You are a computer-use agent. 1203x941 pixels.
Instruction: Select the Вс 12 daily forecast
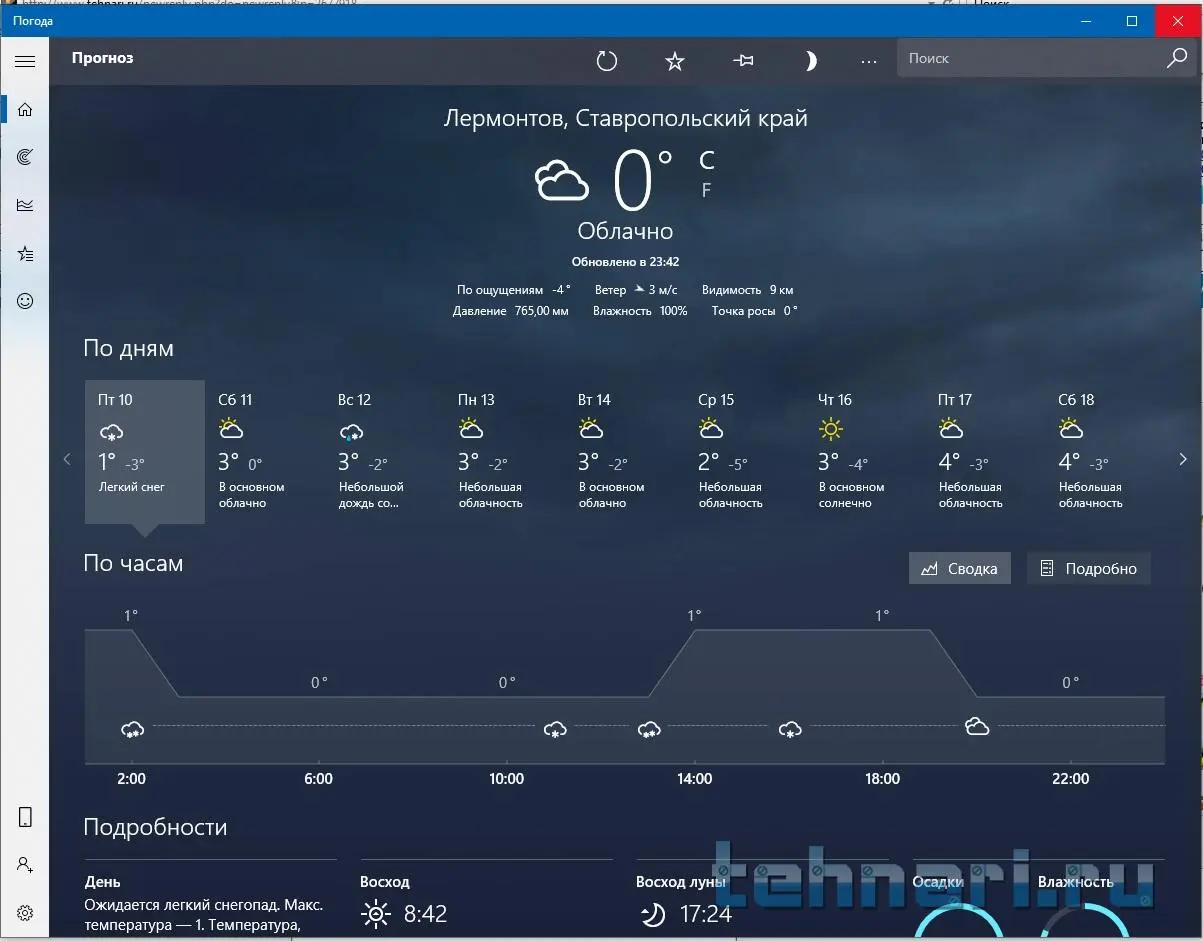pyautogui.click(x=385, y=452)
